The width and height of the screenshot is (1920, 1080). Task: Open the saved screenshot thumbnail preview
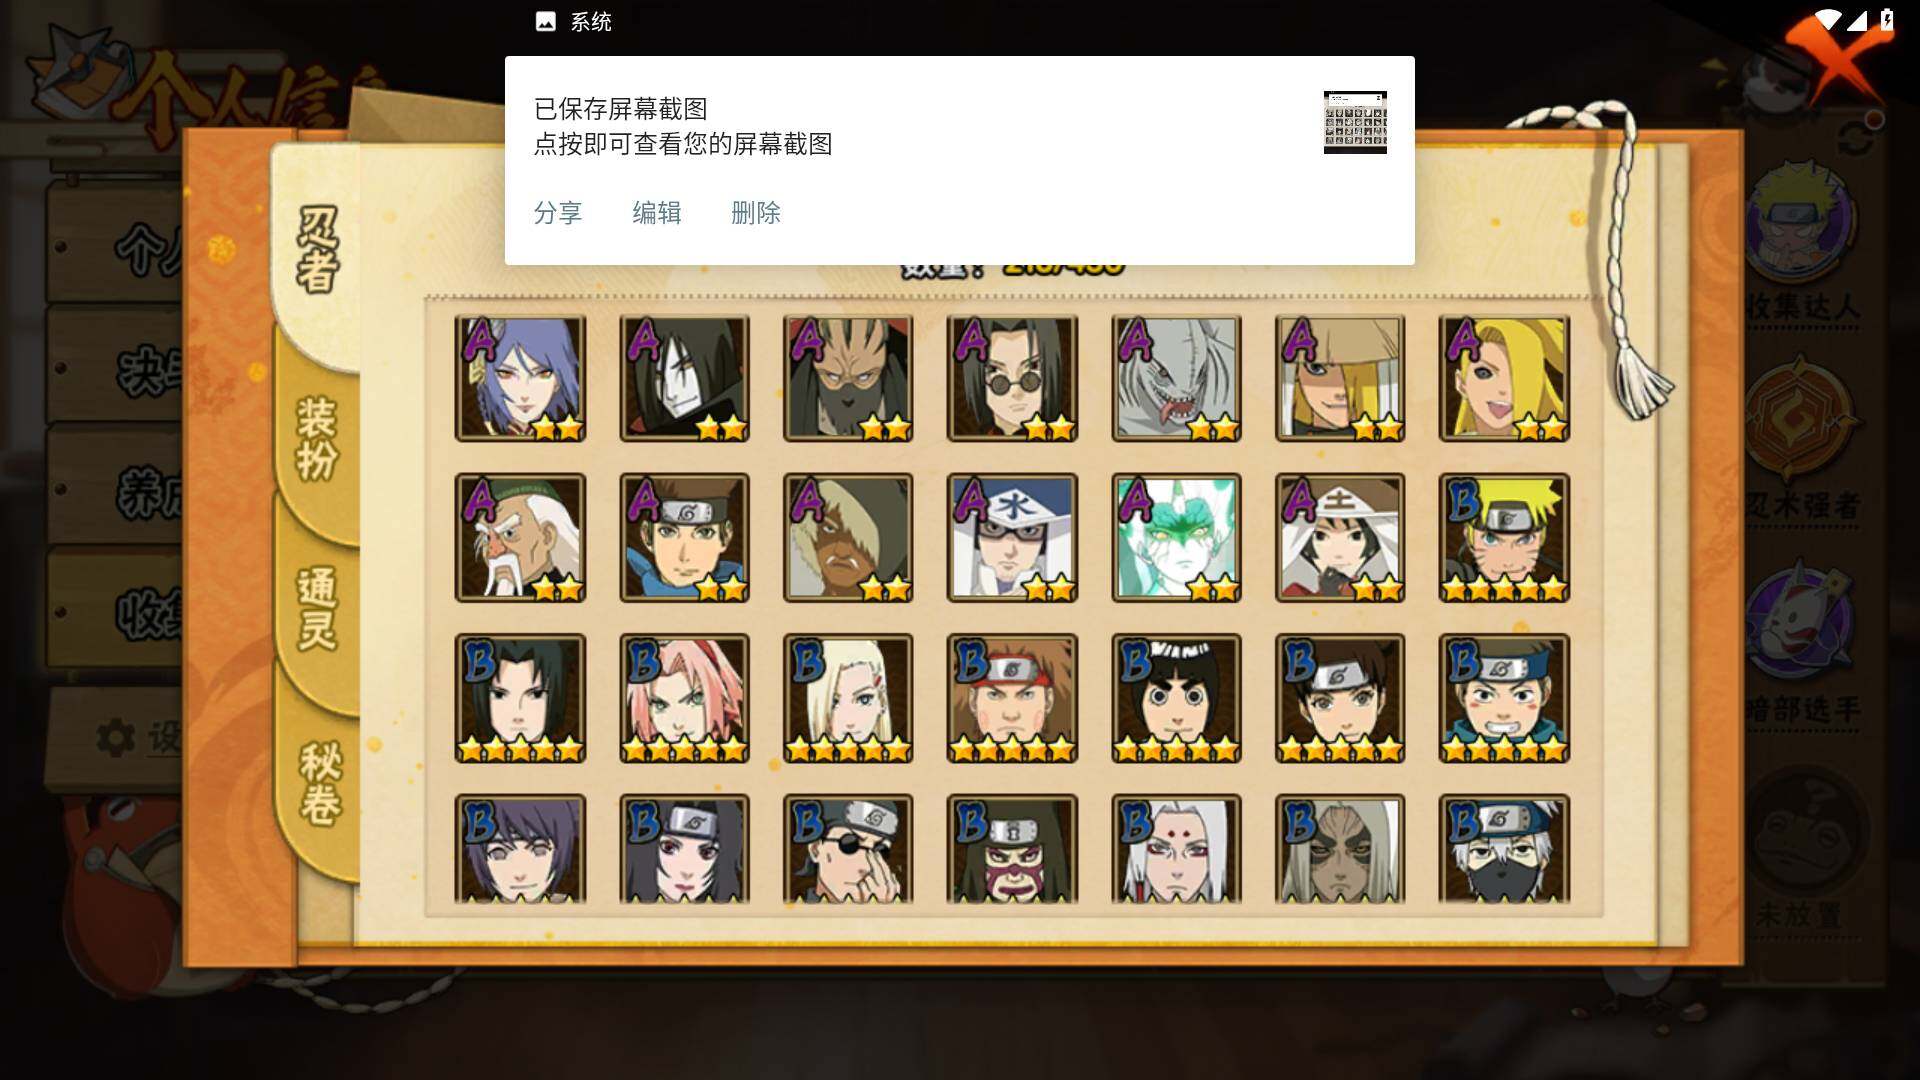(x=1355, y=122)
